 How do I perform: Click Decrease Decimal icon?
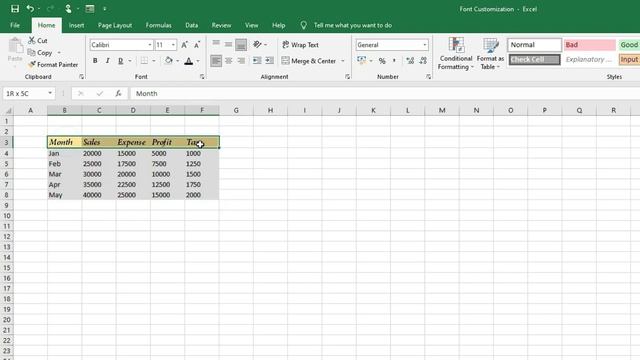click(x=423, y=61)
